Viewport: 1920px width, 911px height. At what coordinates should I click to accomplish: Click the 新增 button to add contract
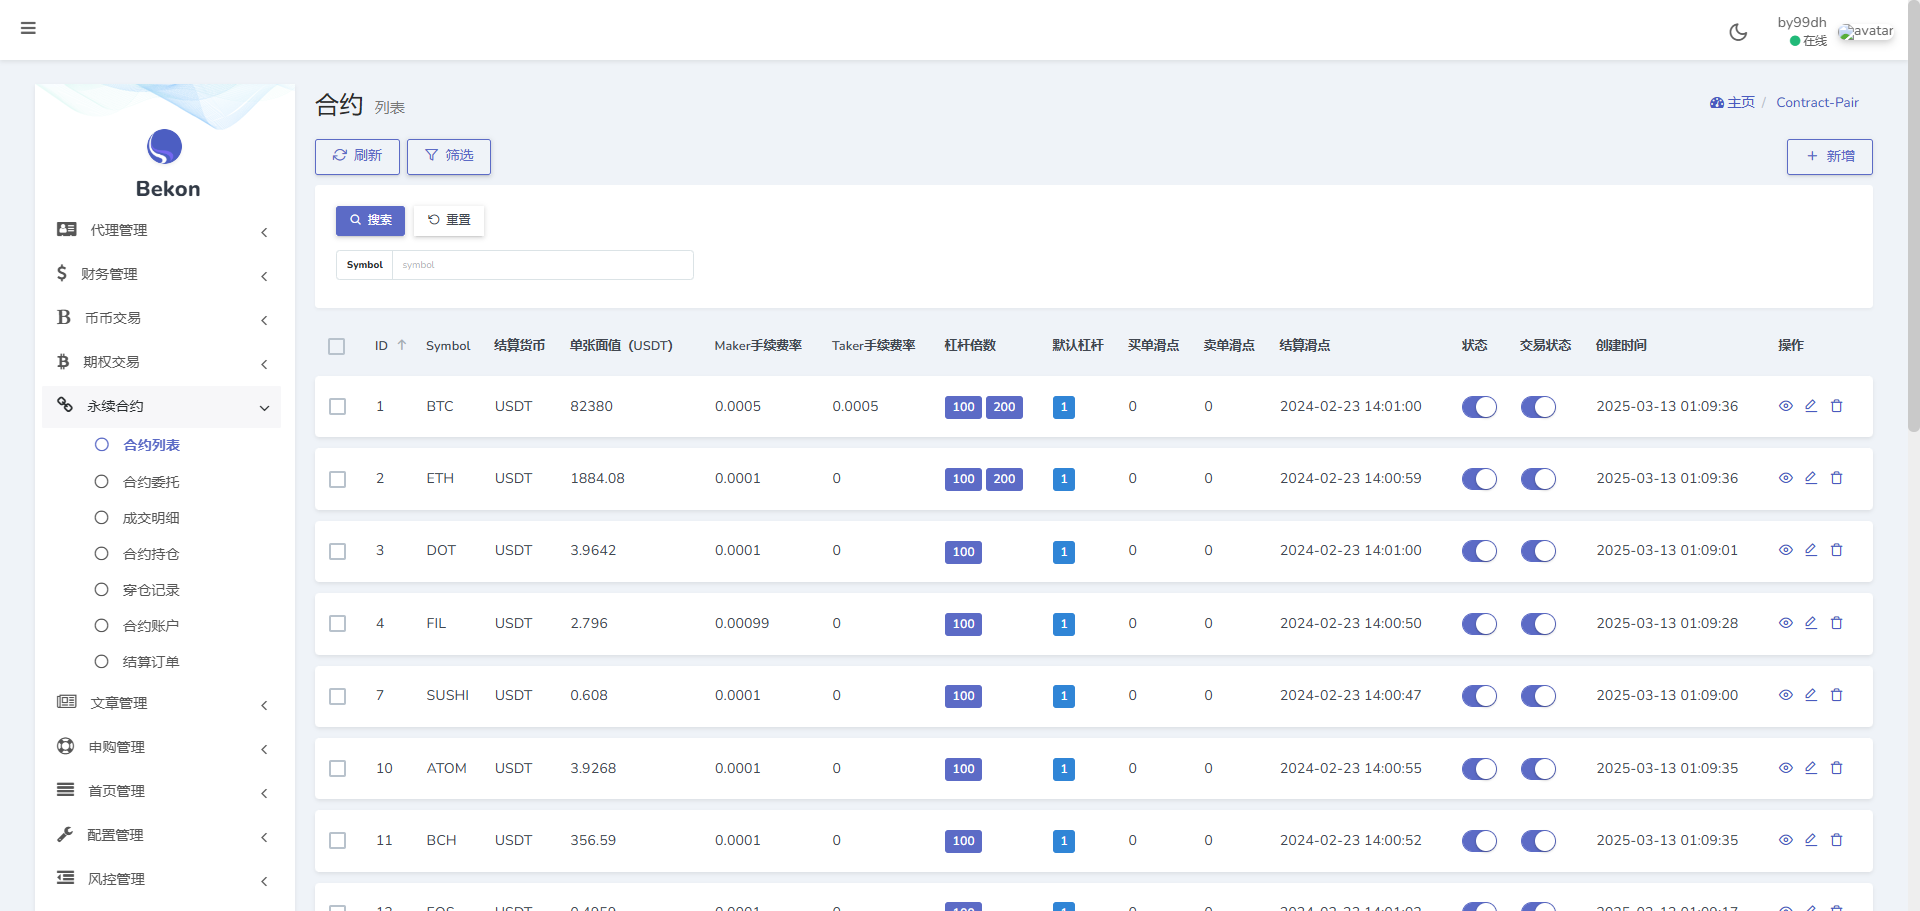click(x=1829, y=157)
